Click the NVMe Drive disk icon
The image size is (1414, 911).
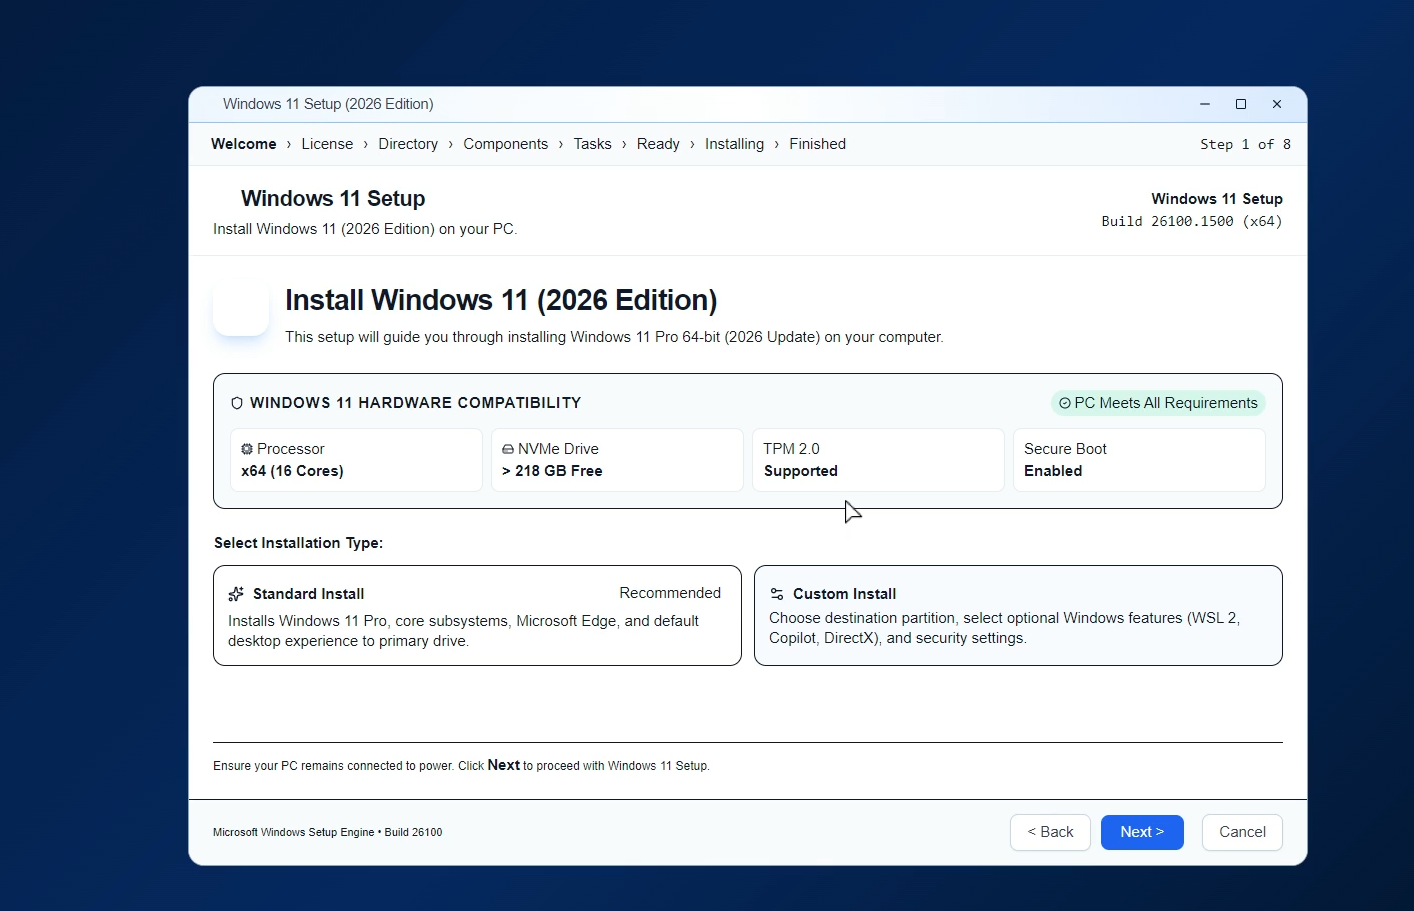coord(508,450)
